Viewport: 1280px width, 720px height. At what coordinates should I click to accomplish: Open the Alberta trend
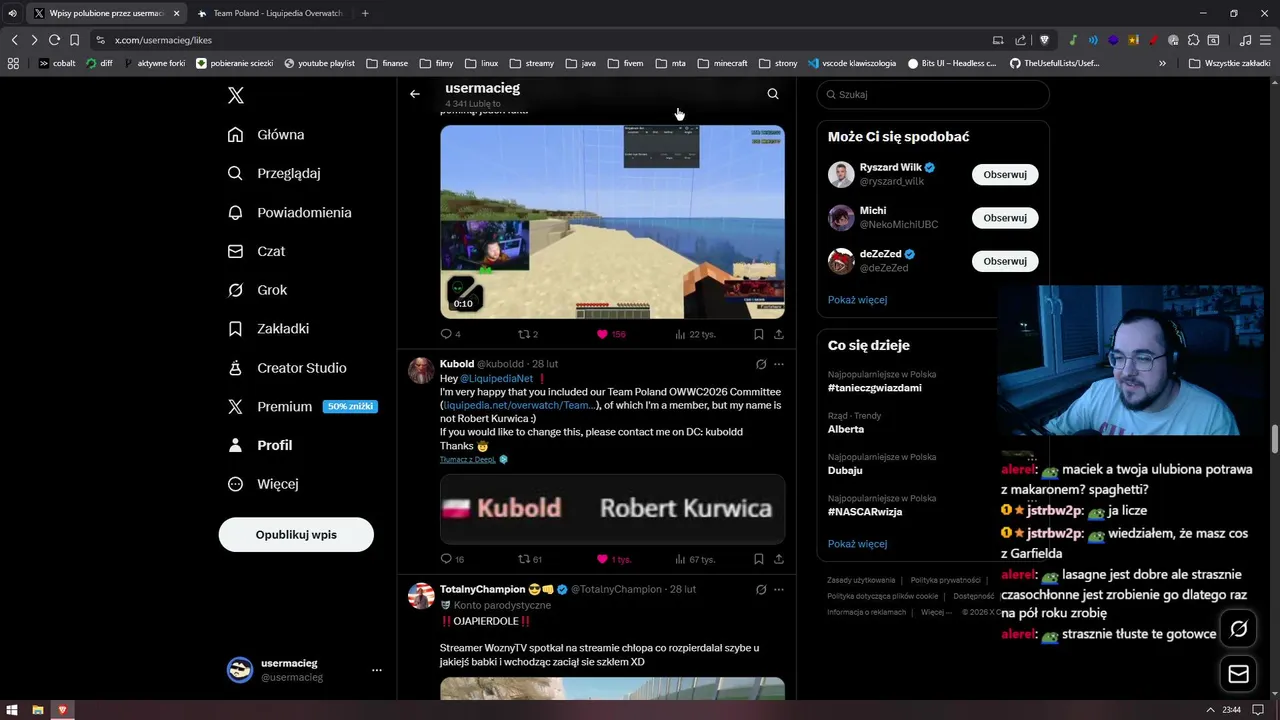point(846,429)
